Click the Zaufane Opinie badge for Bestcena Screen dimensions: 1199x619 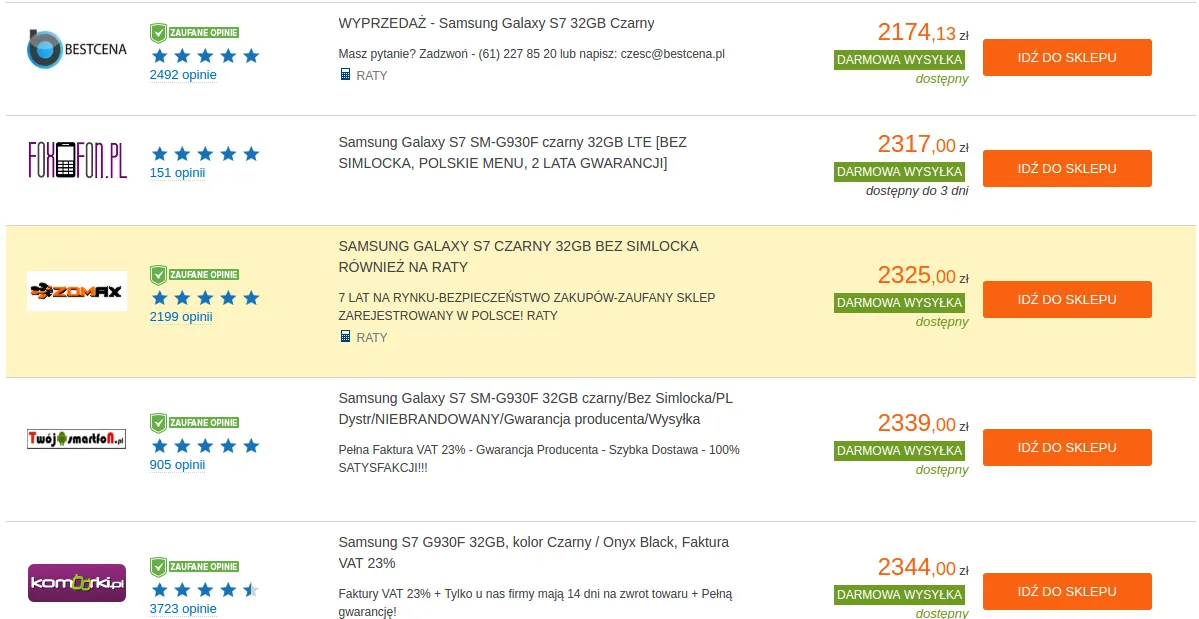pyautogui.click(x=194, y=32)
